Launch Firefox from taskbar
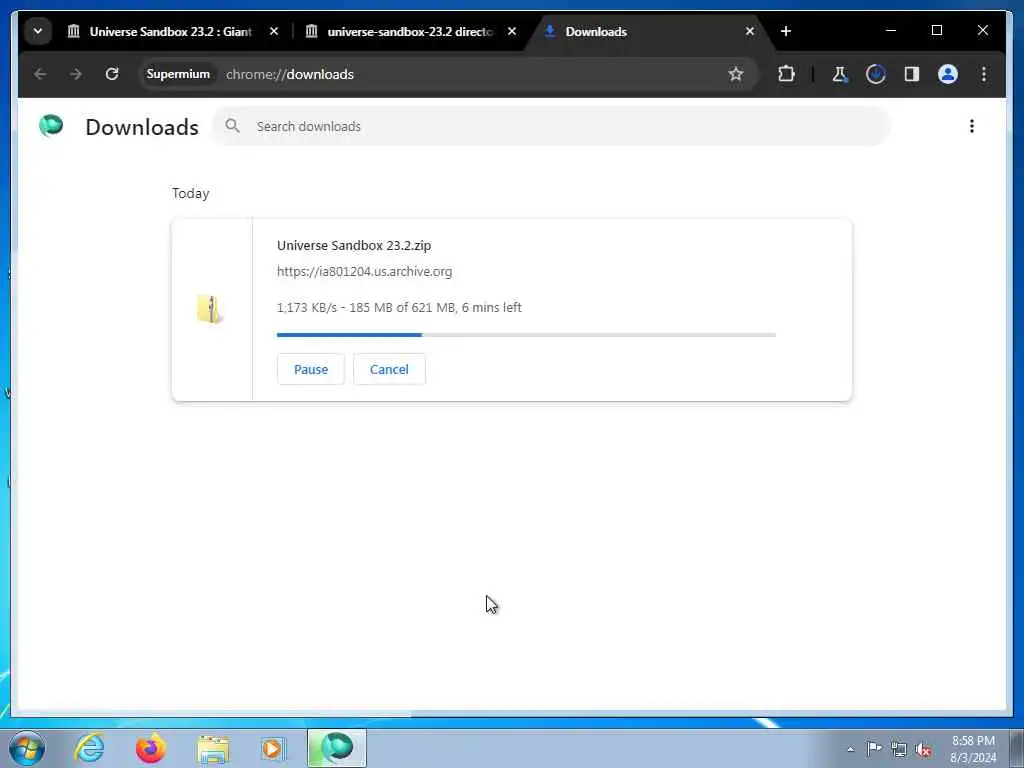The image size is (1024, 768). pyautogui.click(x=151, y=748)
